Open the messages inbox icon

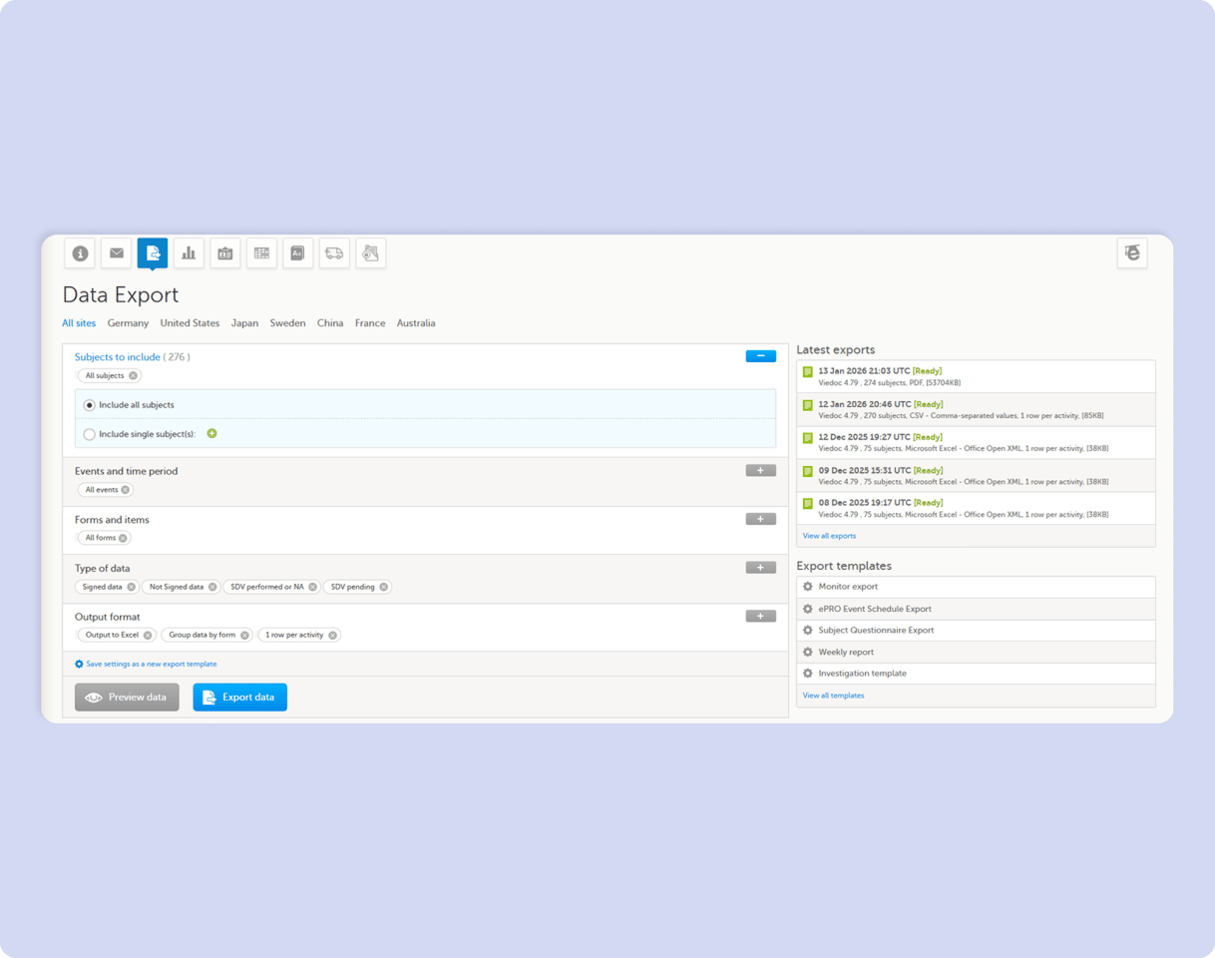(x=116, y=253)
